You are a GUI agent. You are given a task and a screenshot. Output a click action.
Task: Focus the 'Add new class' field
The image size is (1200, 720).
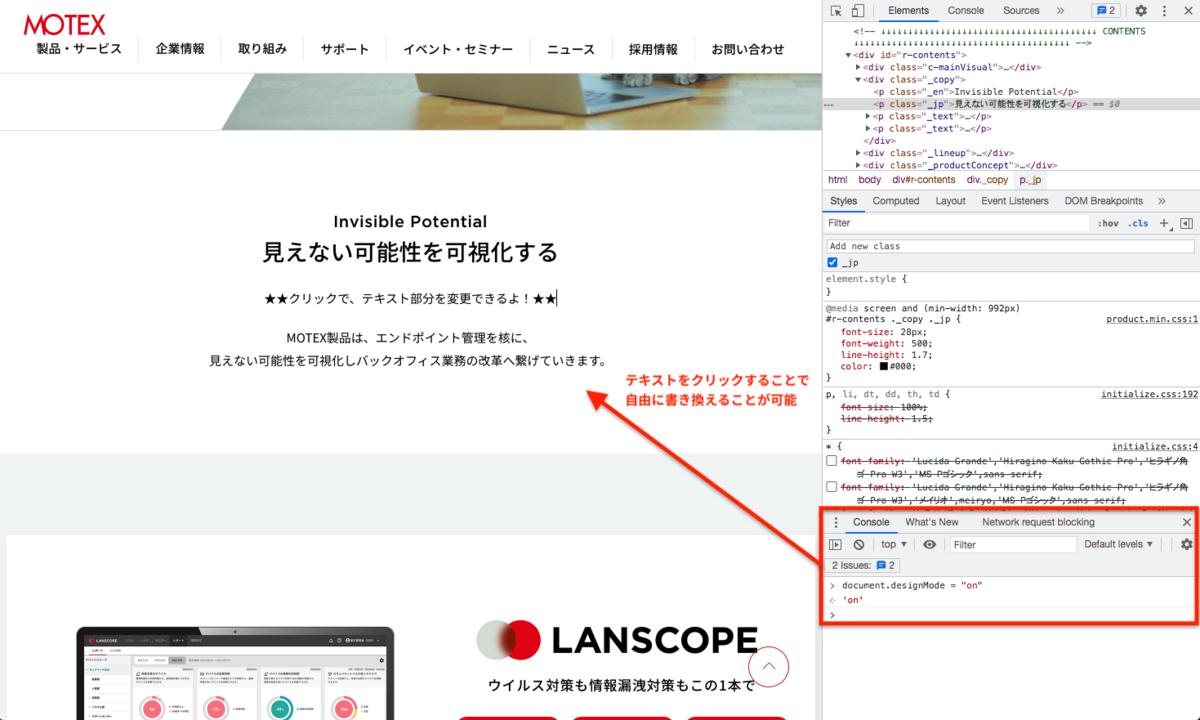coord(1010,246)
